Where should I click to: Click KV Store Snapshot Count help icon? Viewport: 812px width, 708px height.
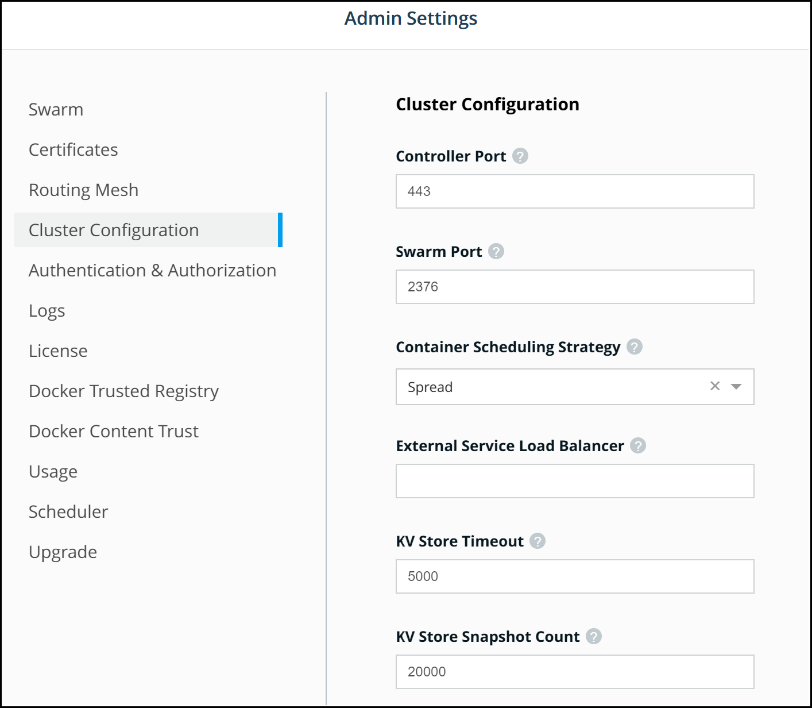(x=594, y=636)
